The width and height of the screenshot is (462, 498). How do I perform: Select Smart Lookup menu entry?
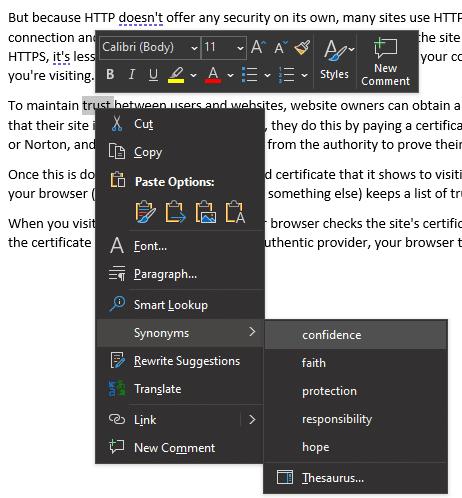click(x=180, y=305)
